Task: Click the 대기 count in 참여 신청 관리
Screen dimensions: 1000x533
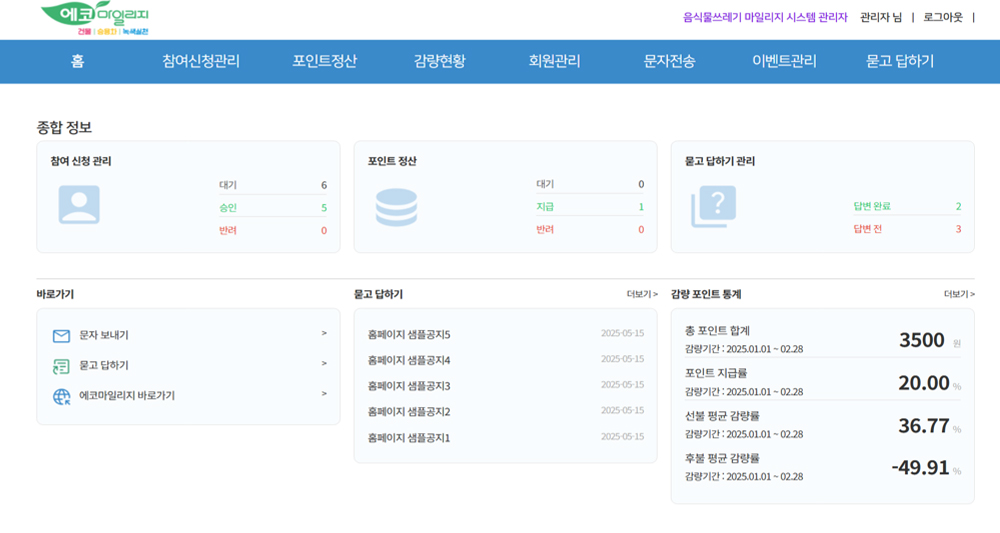Action: tap(323, 185)
